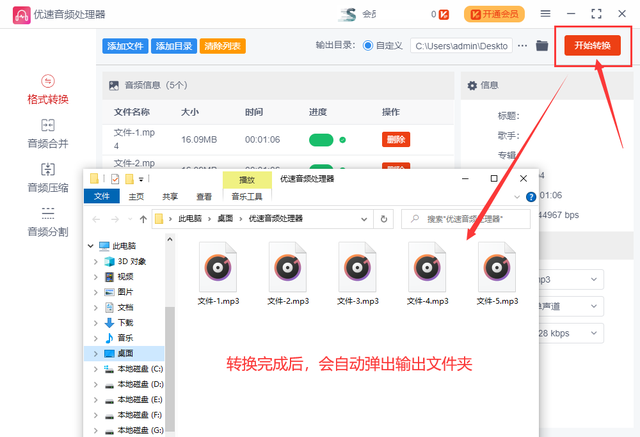Click the 播放 contextual tab header
The image size is (640, 437).
(247, 180)
